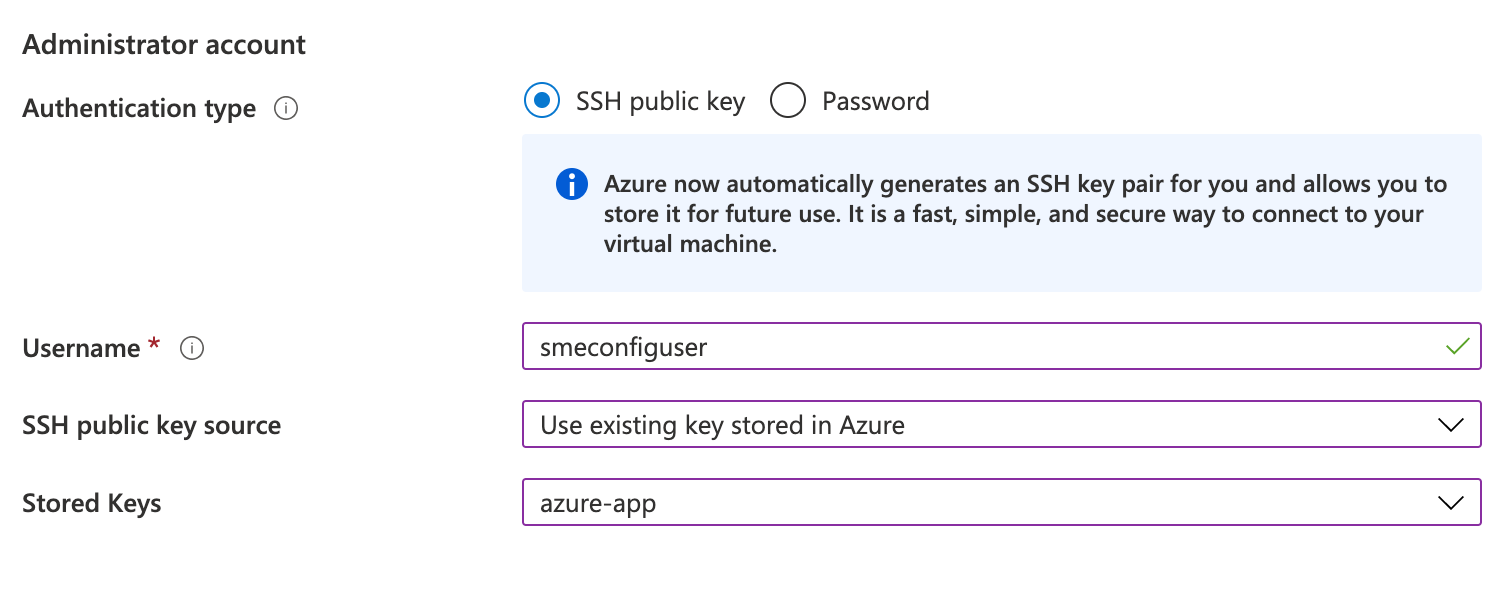Click info icon next to Username
Viewport: 1500px width, 590px height.
coord(192,348)
